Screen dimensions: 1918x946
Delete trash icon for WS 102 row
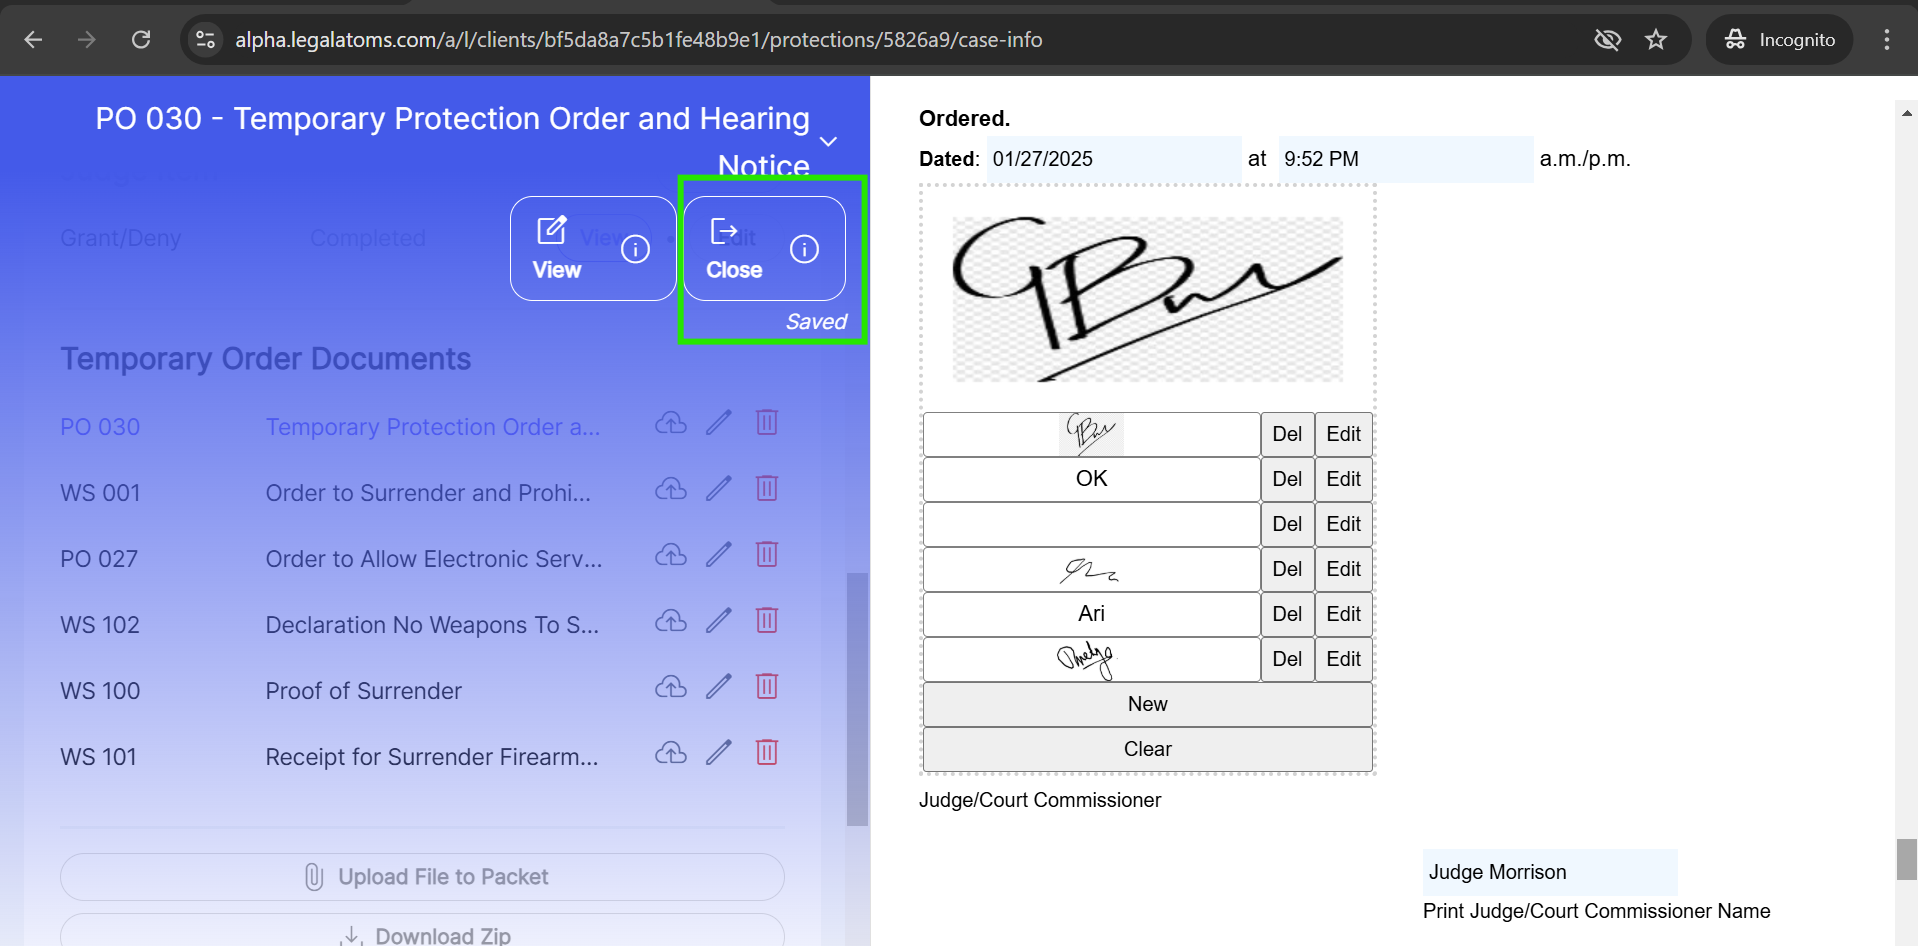coord(767,620)
